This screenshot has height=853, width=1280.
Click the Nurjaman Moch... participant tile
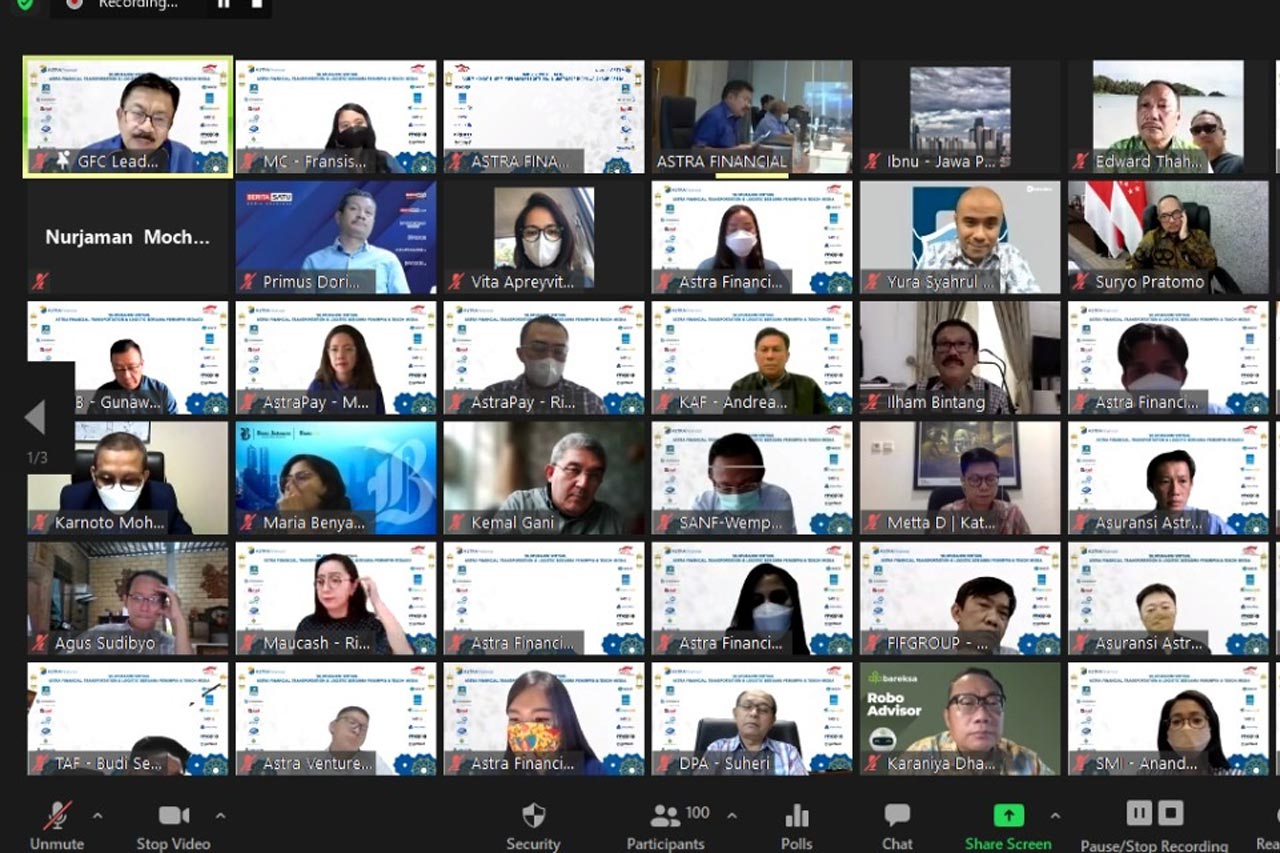pyautogui.click(x=128, y=237)
